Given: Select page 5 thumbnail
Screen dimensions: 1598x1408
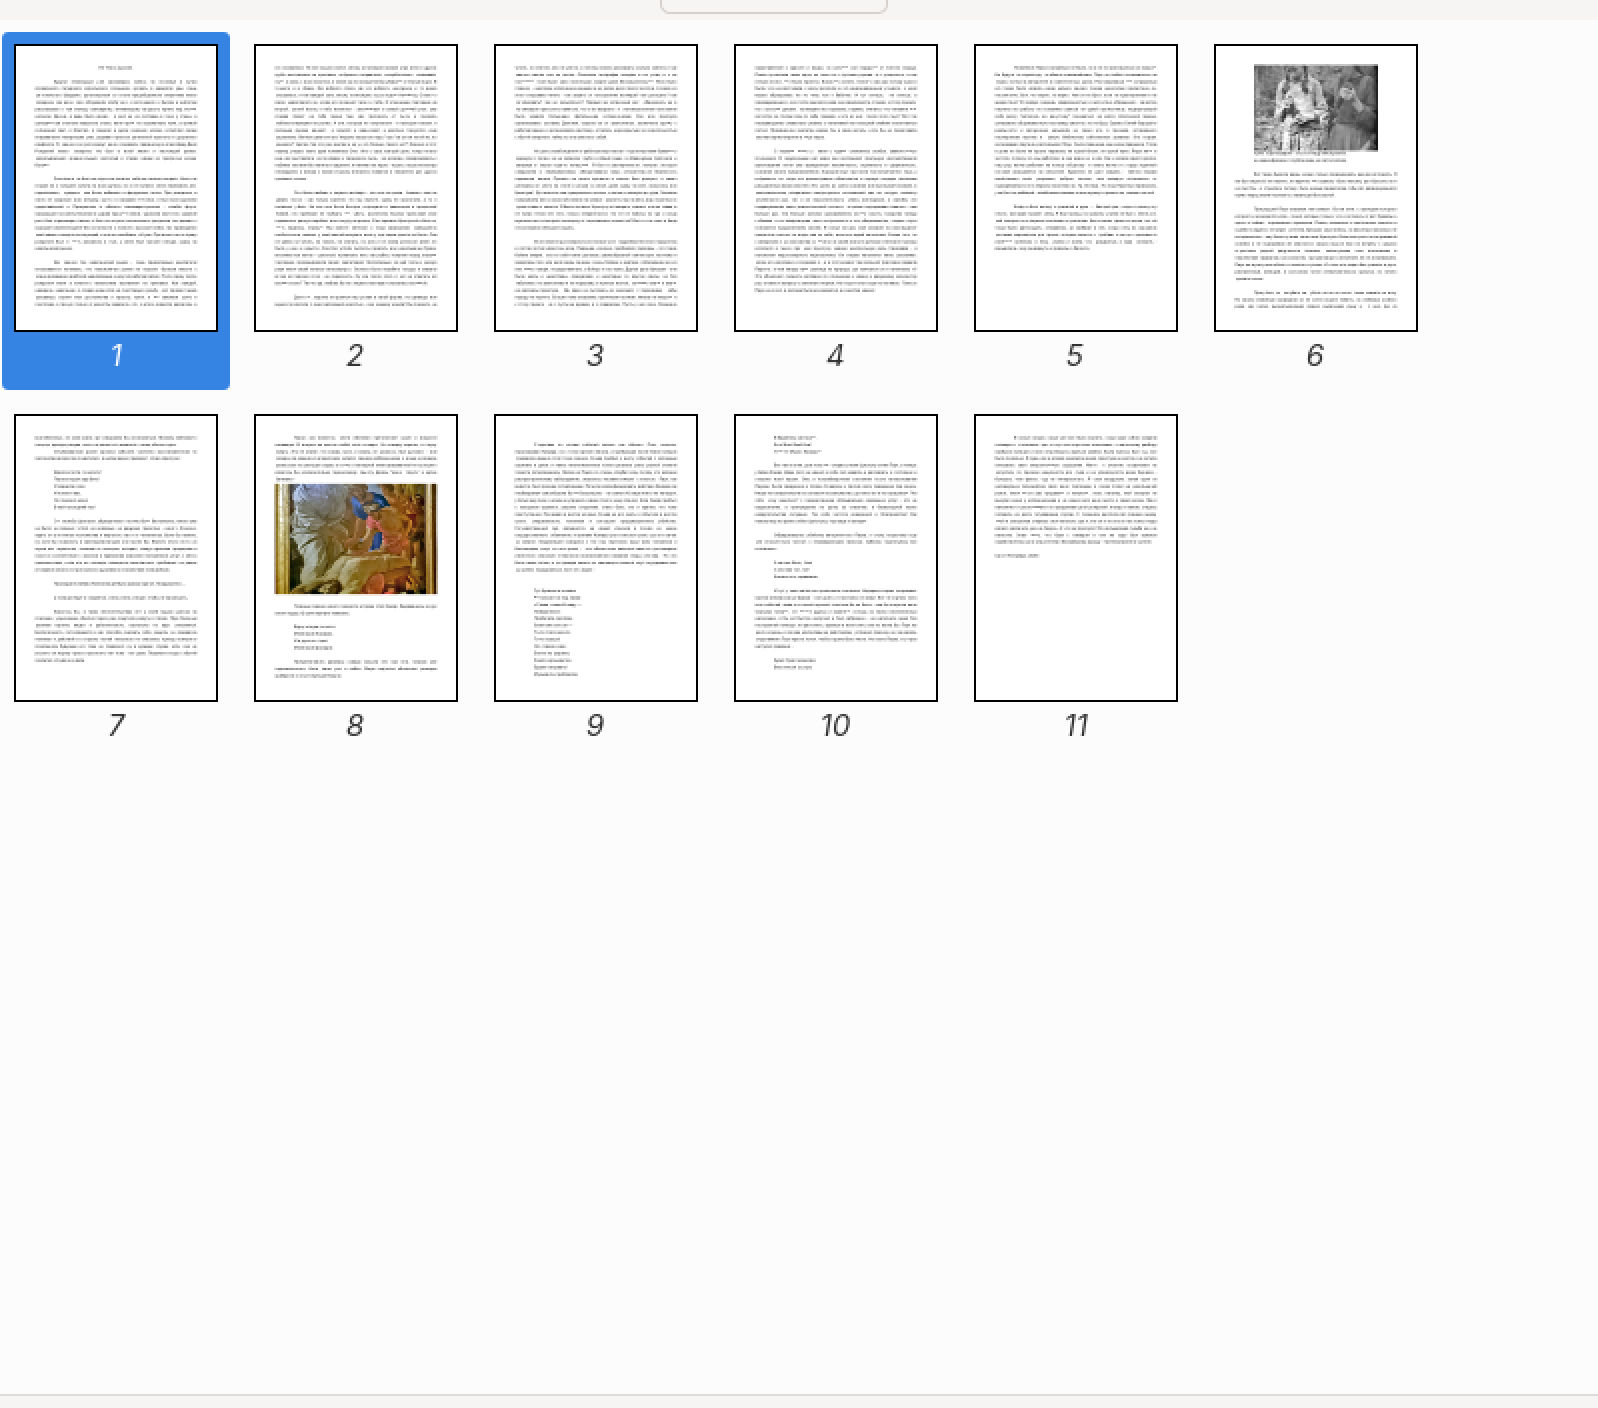Looking at the screenshot, I should (1076, 188).
